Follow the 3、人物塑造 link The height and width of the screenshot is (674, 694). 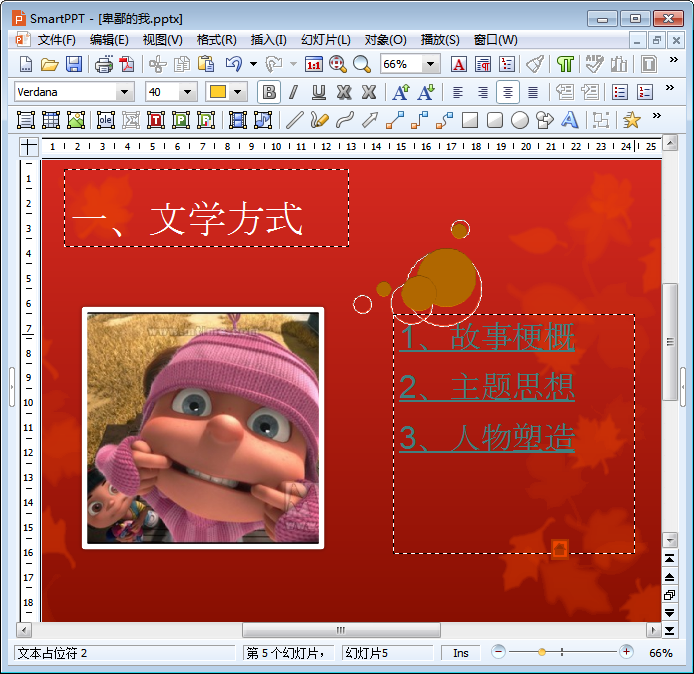pyautogui.click(x=487, y=438)
